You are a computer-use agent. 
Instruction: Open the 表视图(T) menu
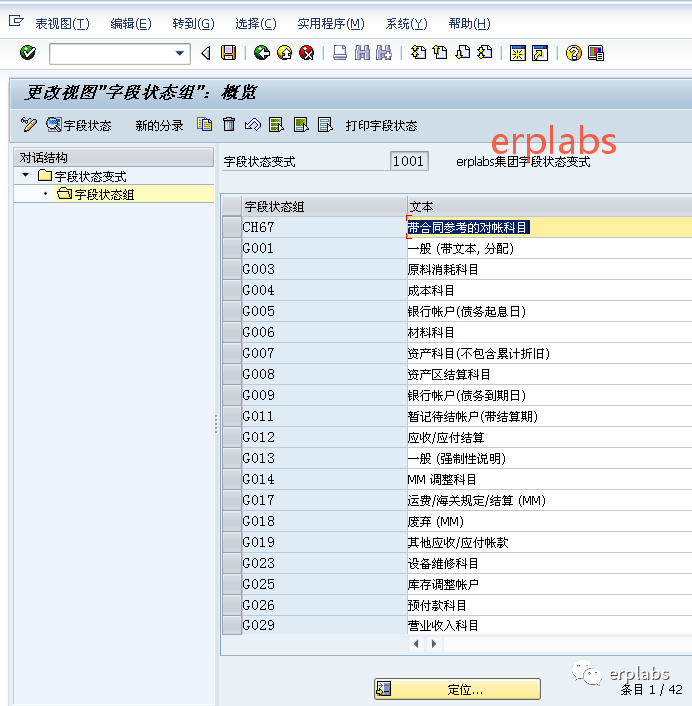tap(63, 23)
